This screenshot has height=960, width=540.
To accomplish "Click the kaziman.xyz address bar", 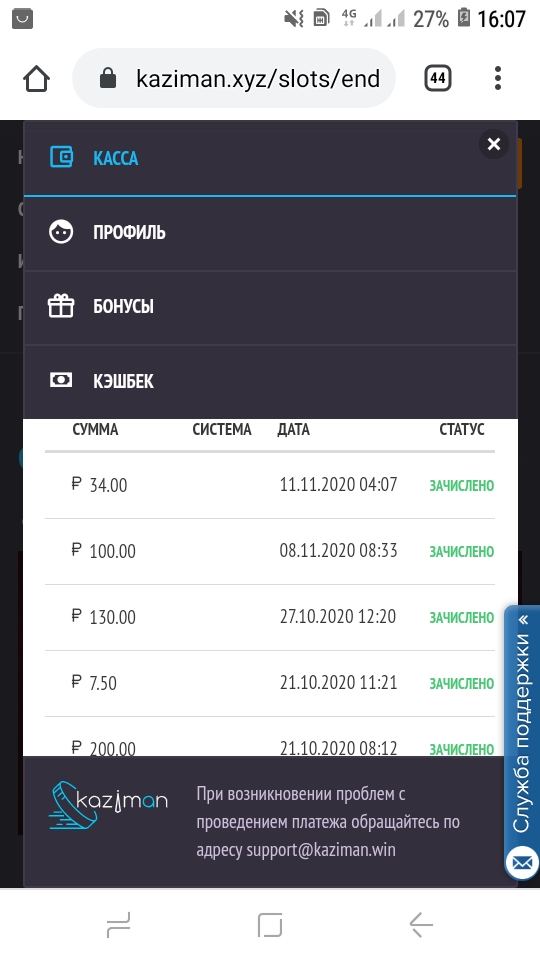I will (x=234, y=78).
